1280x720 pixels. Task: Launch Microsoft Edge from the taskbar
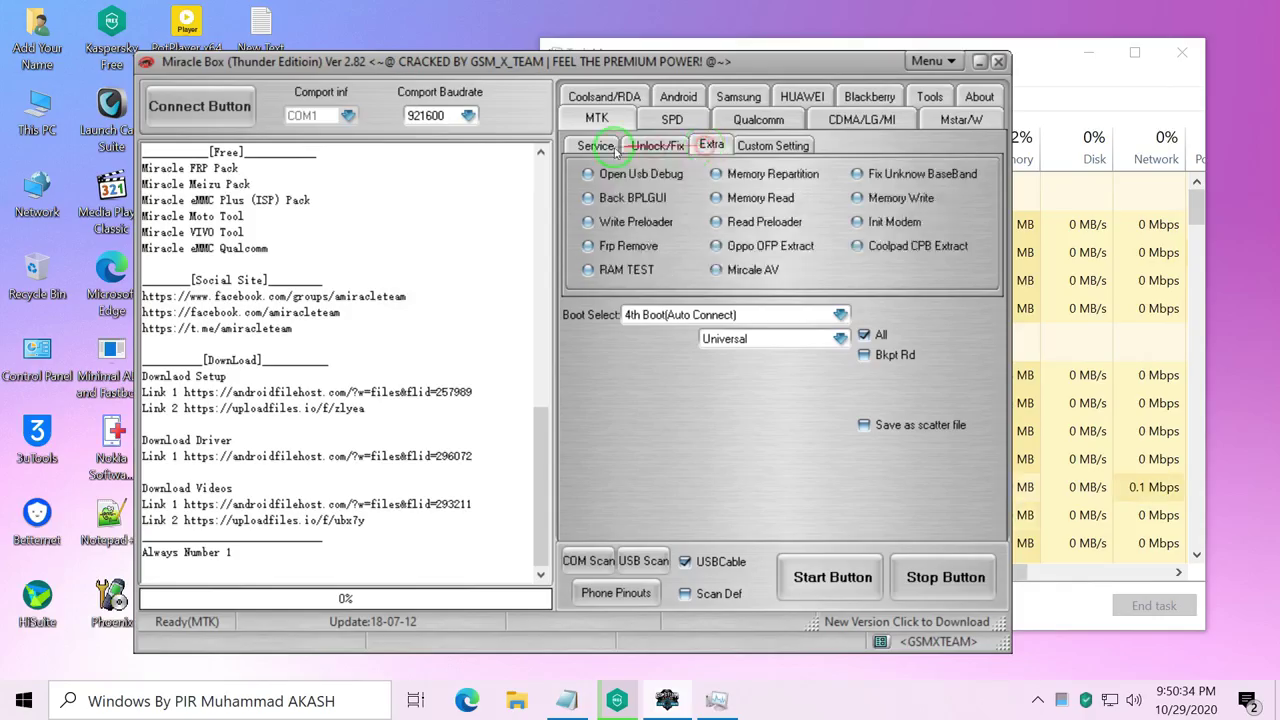click(x=466, y=700)
